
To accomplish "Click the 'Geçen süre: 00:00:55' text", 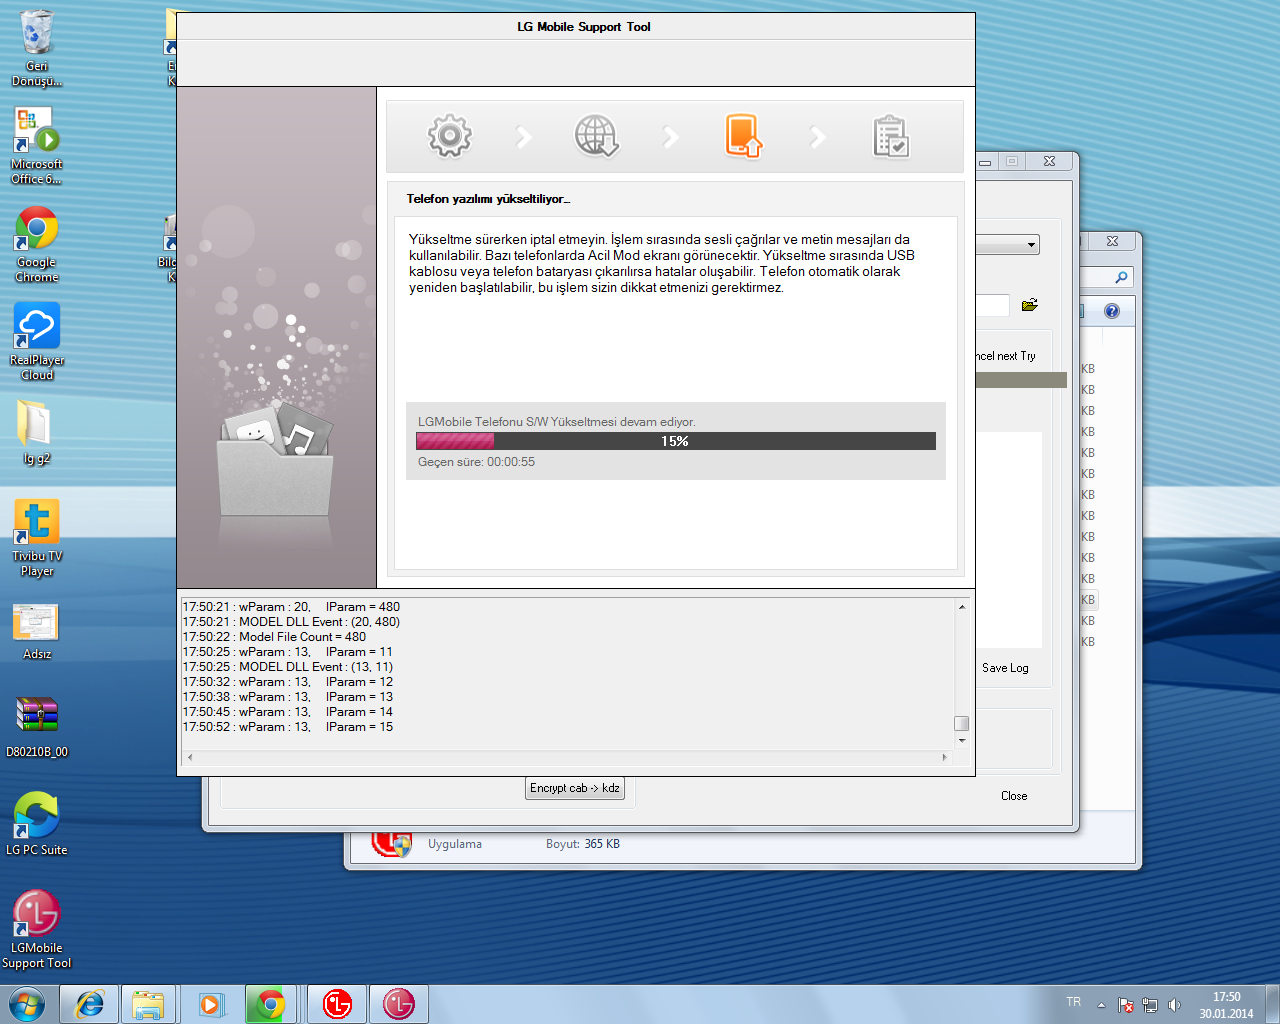I will (476, 462).
